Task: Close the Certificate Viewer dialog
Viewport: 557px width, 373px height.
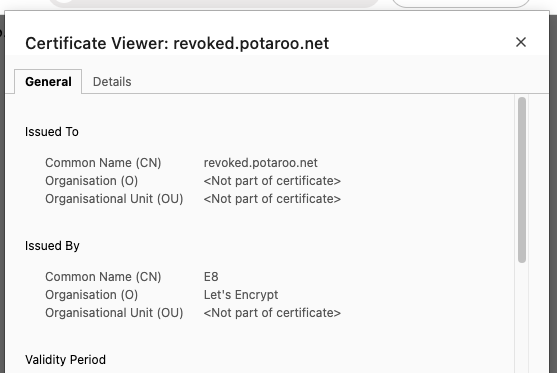Action: click(521, 42)
